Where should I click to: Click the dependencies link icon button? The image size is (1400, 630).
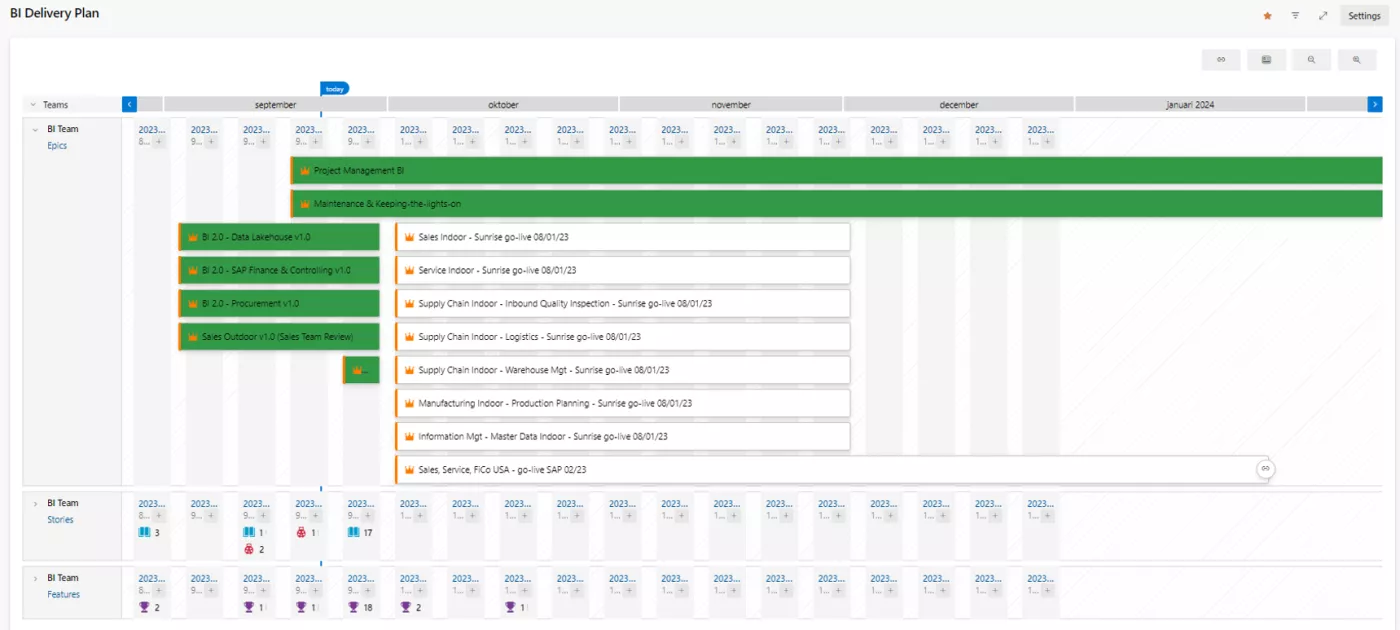pyautogui.click(x=1221, y=60)
